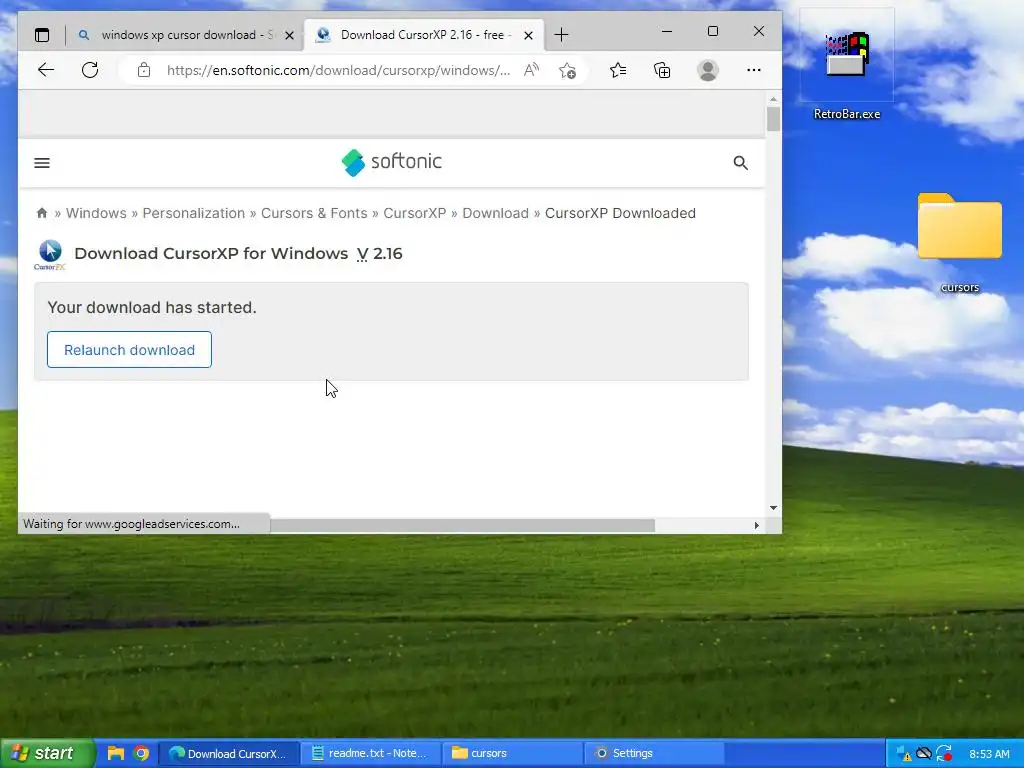Image resolution: width=1024 pixels, height=768 pixels.
Task: Close the windows xp cursor download tab
Action: [289, 35]
